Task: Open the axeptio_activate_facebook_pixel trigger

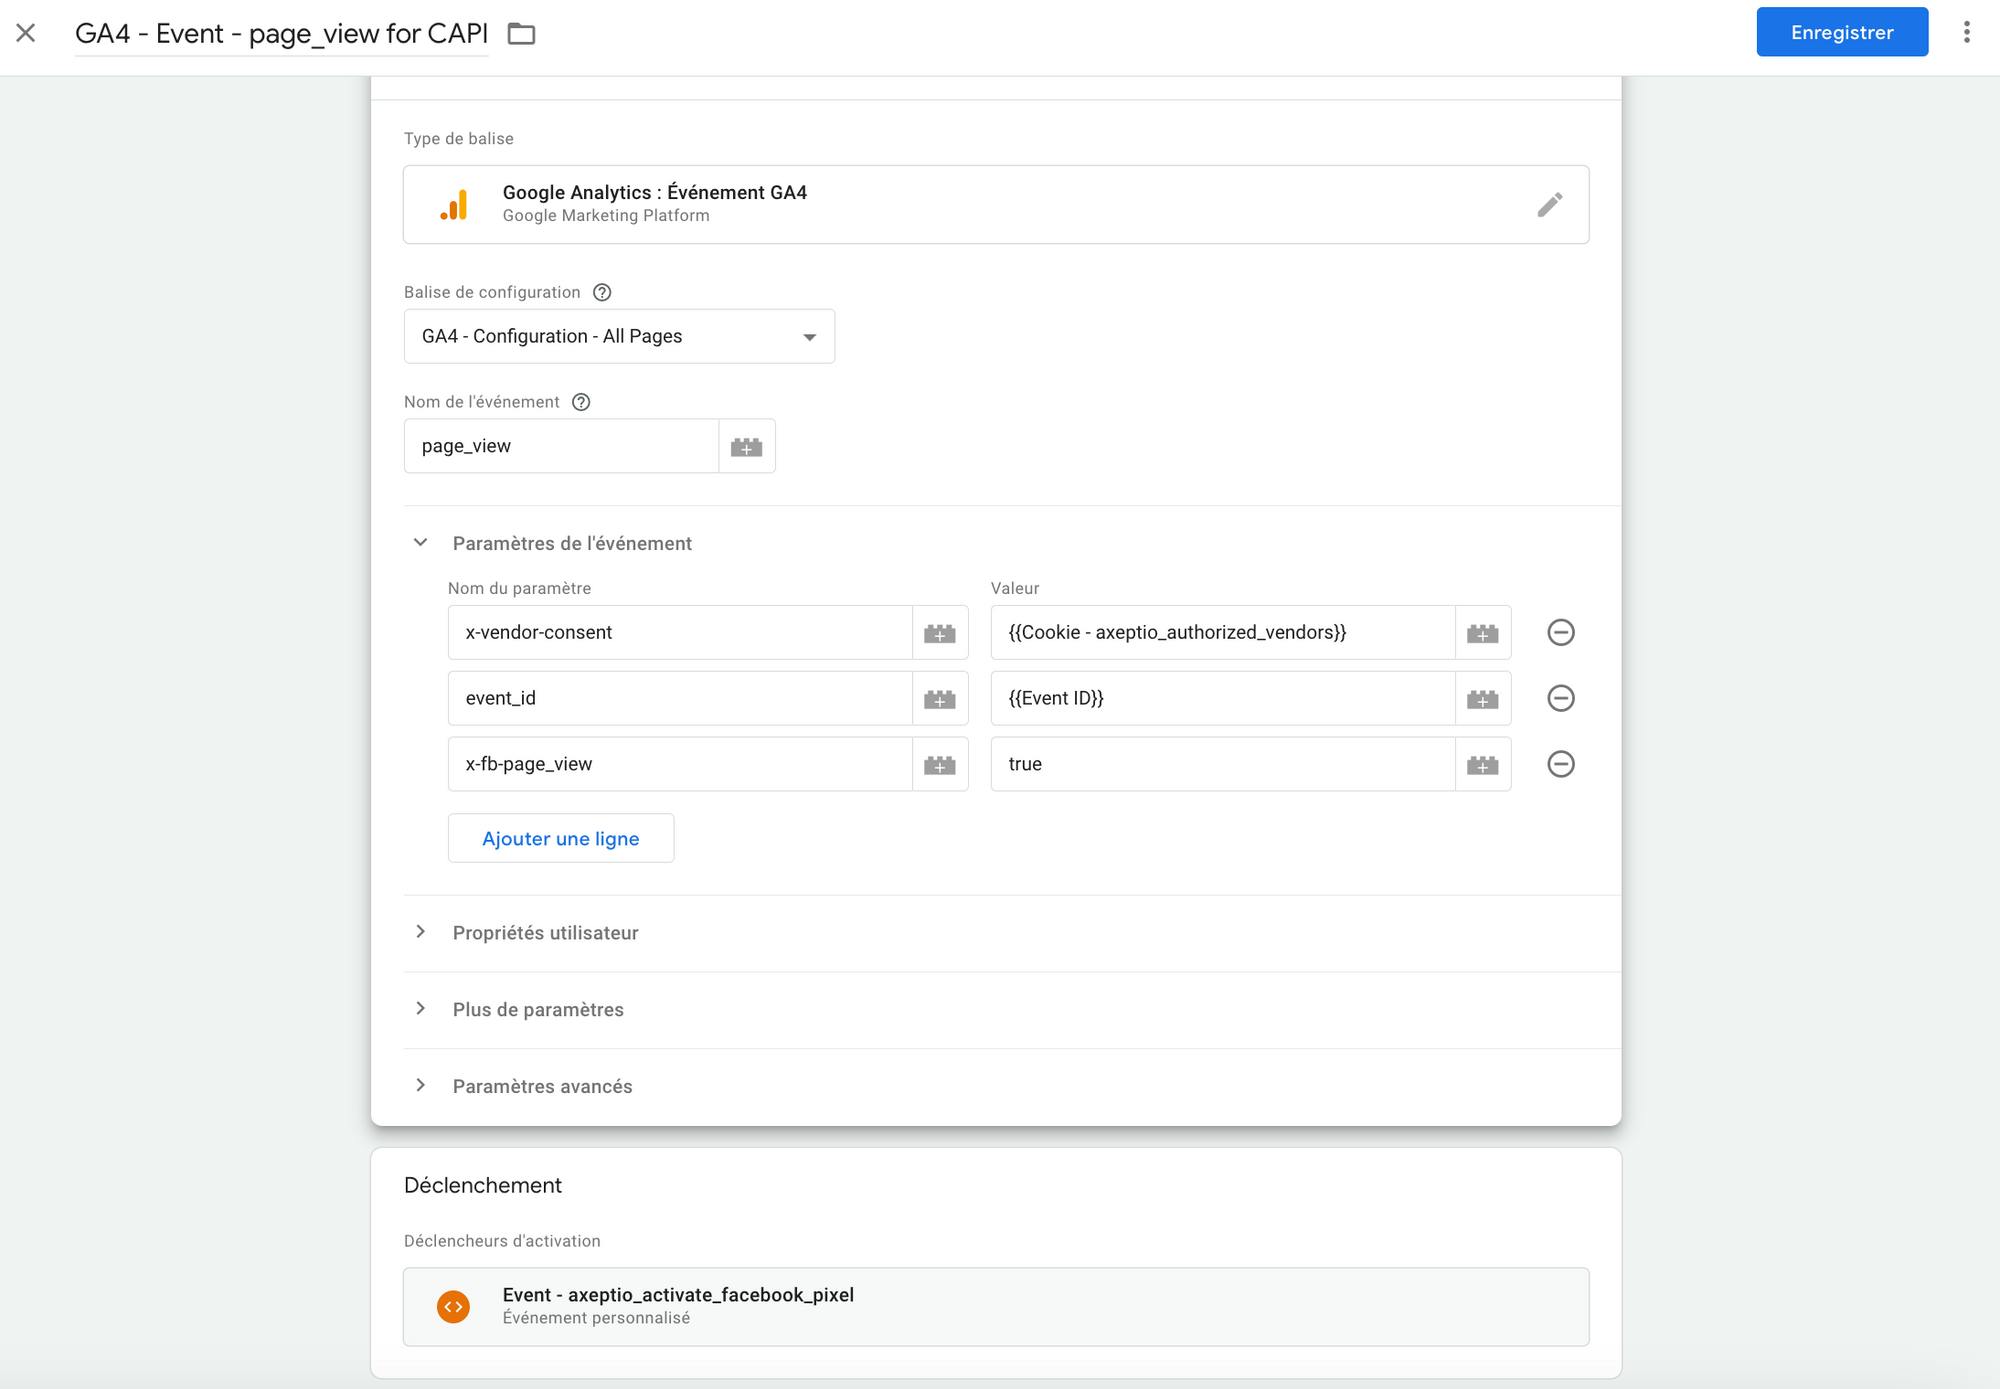Action: tap(996, 1306)
